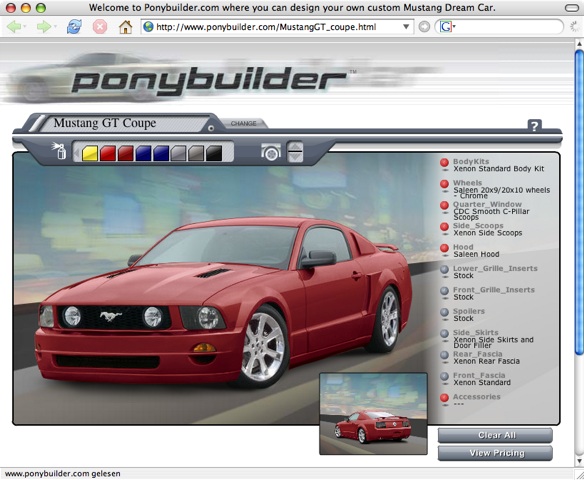This screenshot has width=584, height=480.
Task: Open the BodyKits category
Action: tap(471, 161)
